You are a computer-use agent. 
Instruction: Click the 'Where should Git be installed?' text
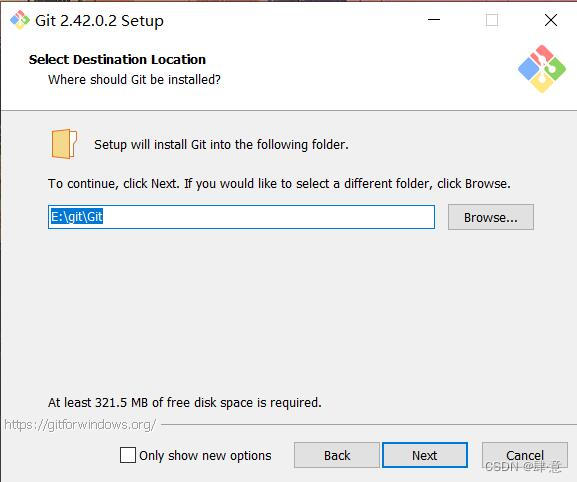(134, 79)
